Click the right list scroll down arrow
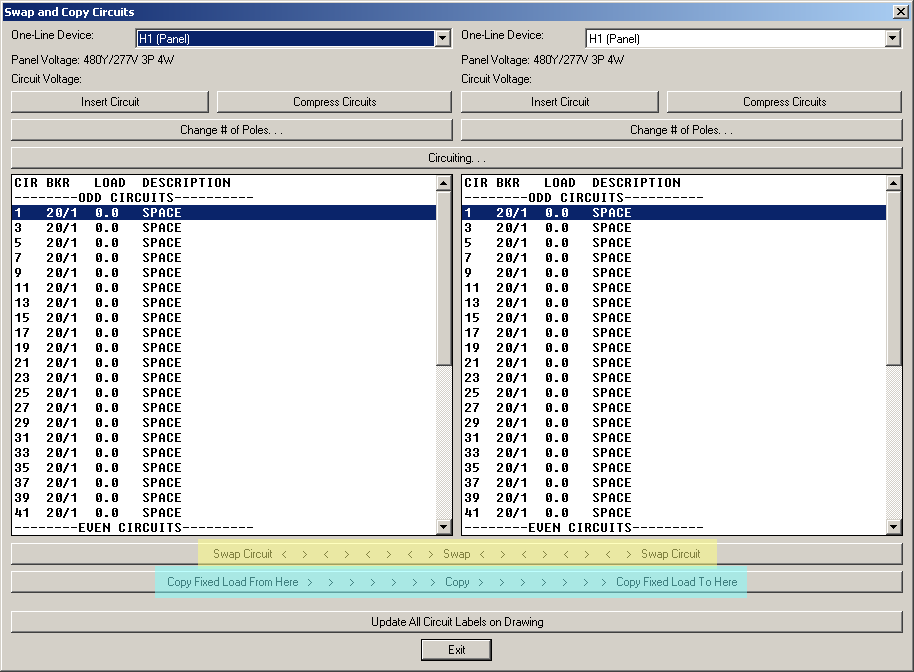Viewport: 914px width, 672px height. [894, 527]
